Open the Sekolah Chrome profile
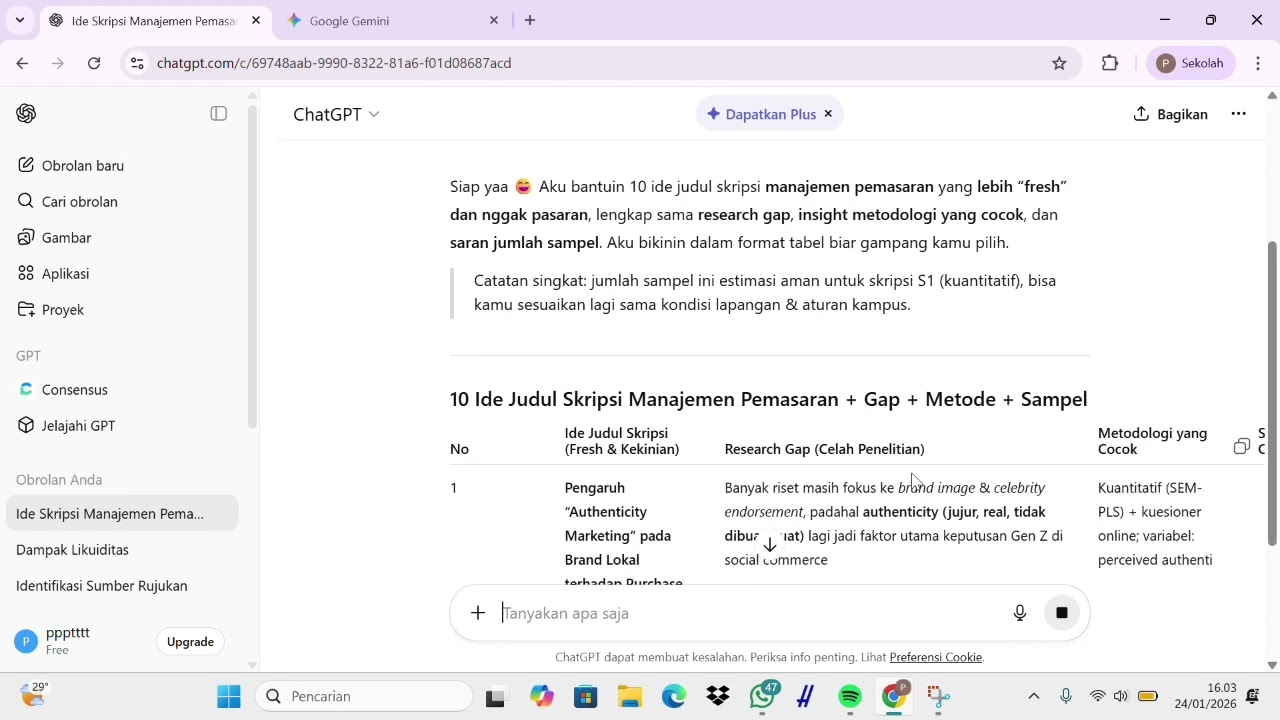This screenshot has height=720, width=1280. [x=1191, y=63]
